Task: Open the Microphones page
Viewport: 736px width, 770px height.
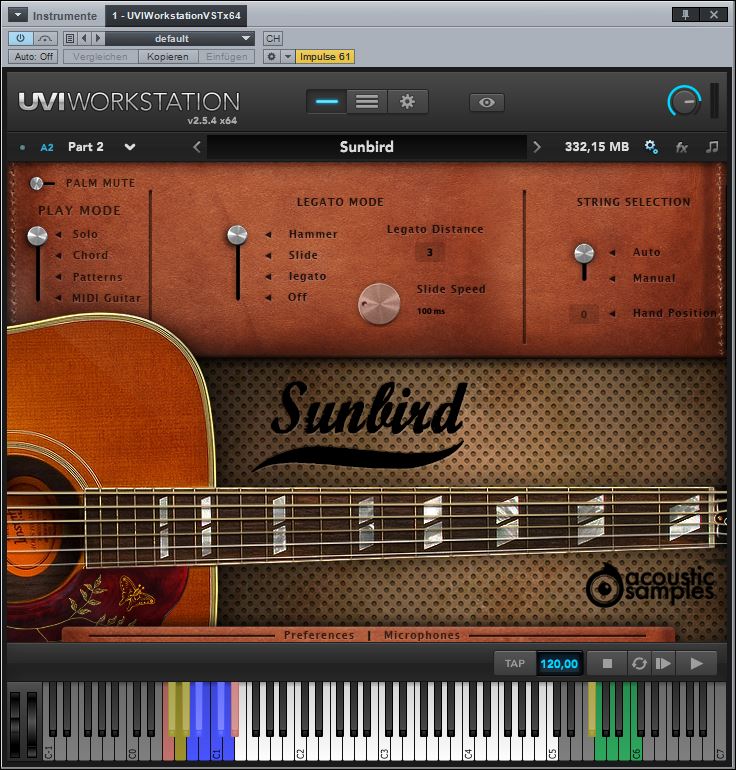Action: tap(422, 635)
